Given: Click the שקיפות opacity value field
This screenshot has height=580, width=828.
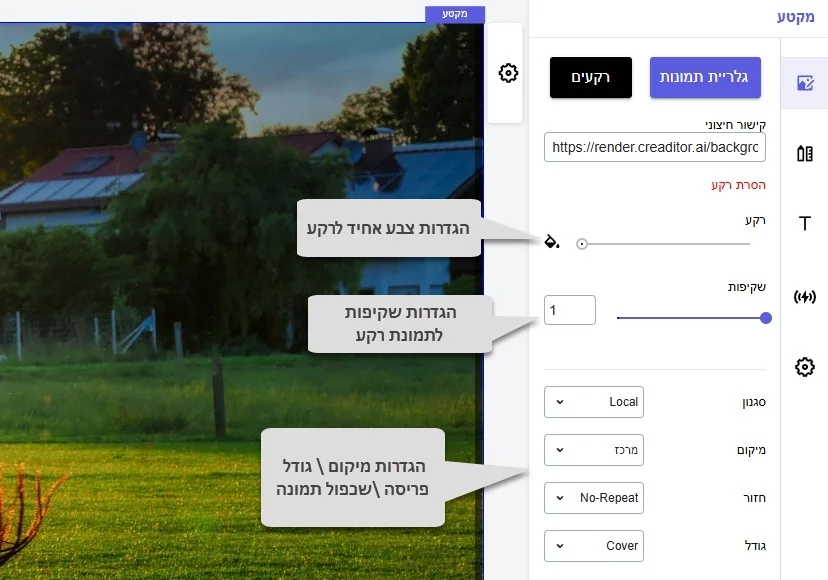Looking at the screenshot, I should 570,310.
